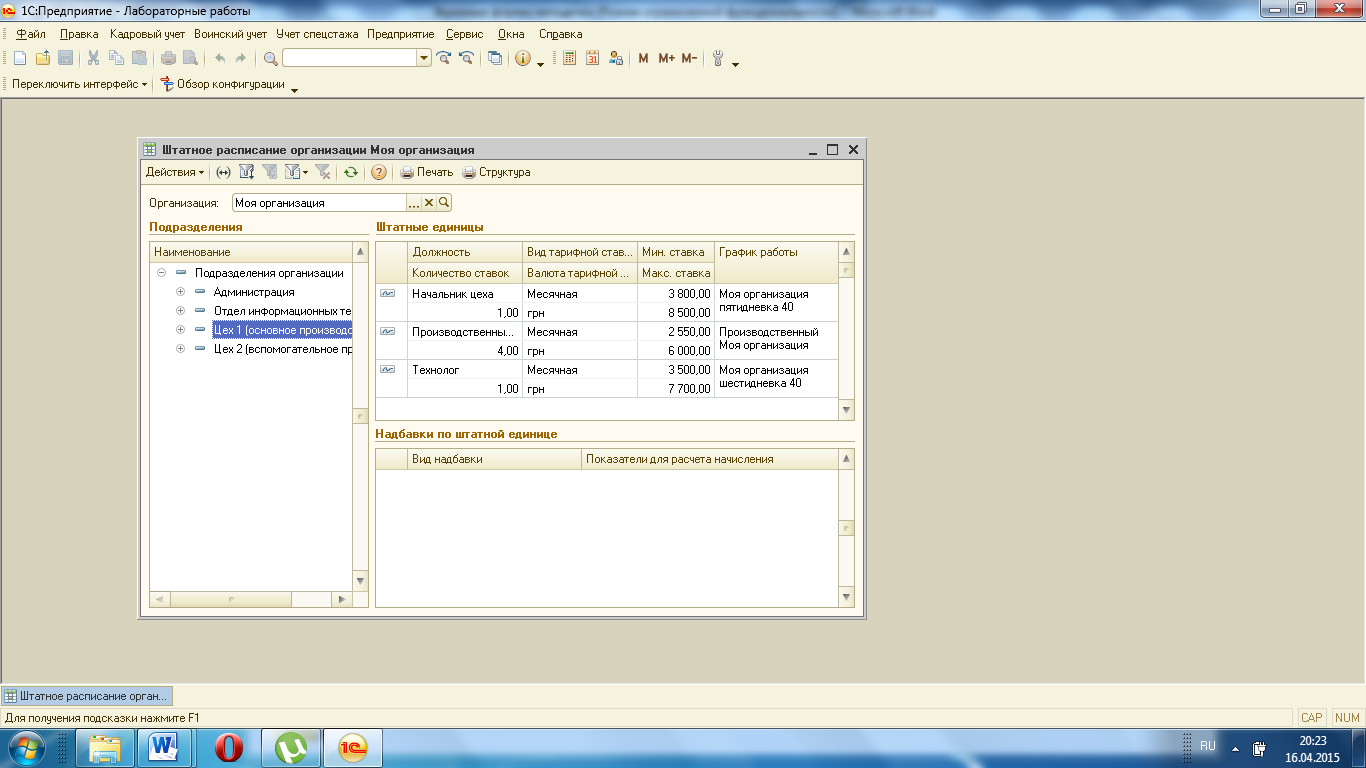
Task: Click the Вид надбавки column header
Action: tap(494, 459)
